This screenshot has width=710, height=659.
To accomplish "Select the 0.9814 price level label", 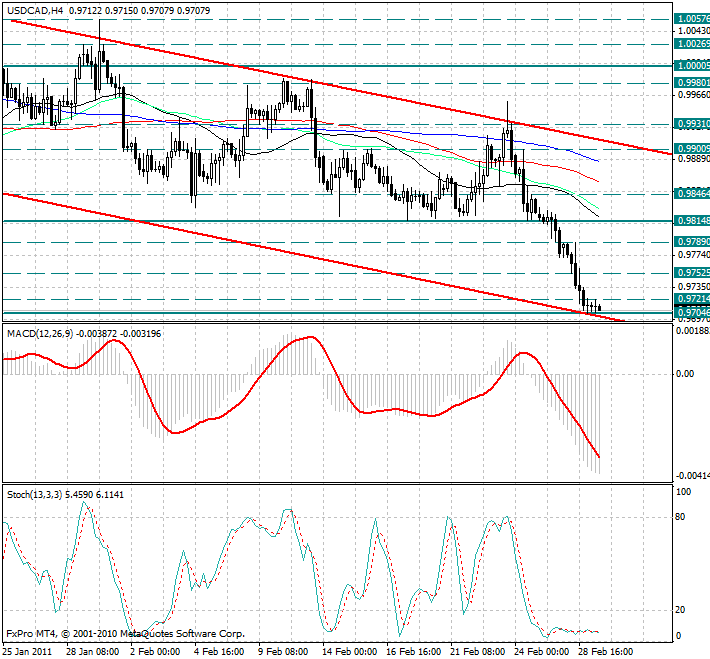I will 692,221.
